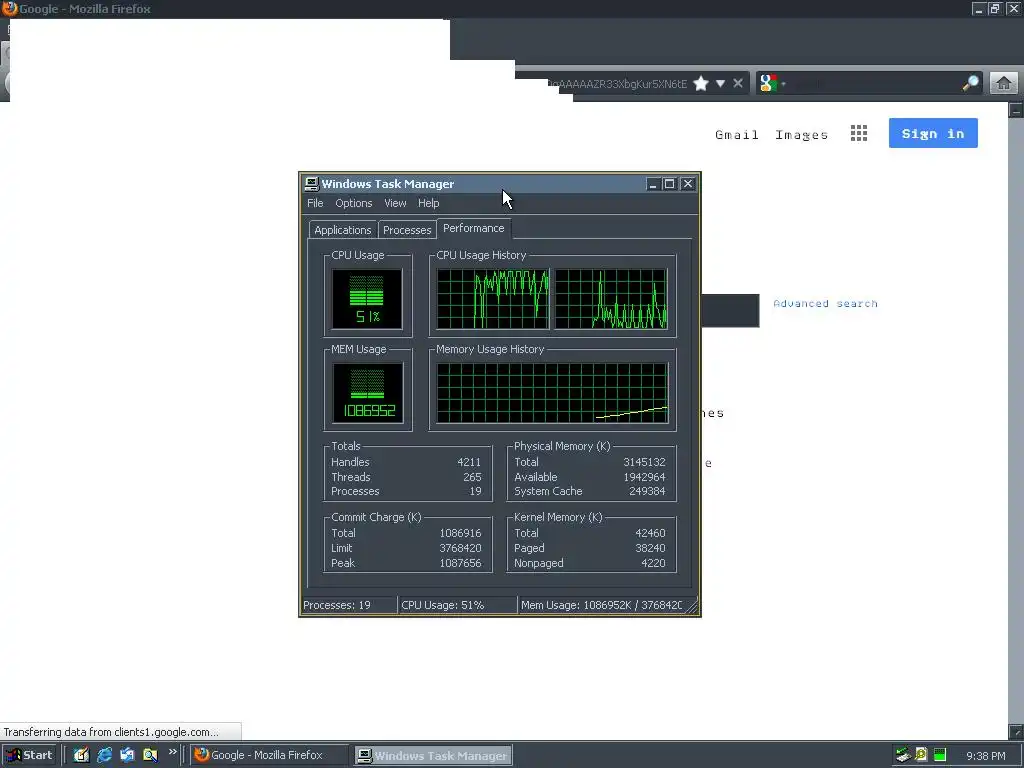Click Kernel Memory Nonpaged 4220

[653, 563]
